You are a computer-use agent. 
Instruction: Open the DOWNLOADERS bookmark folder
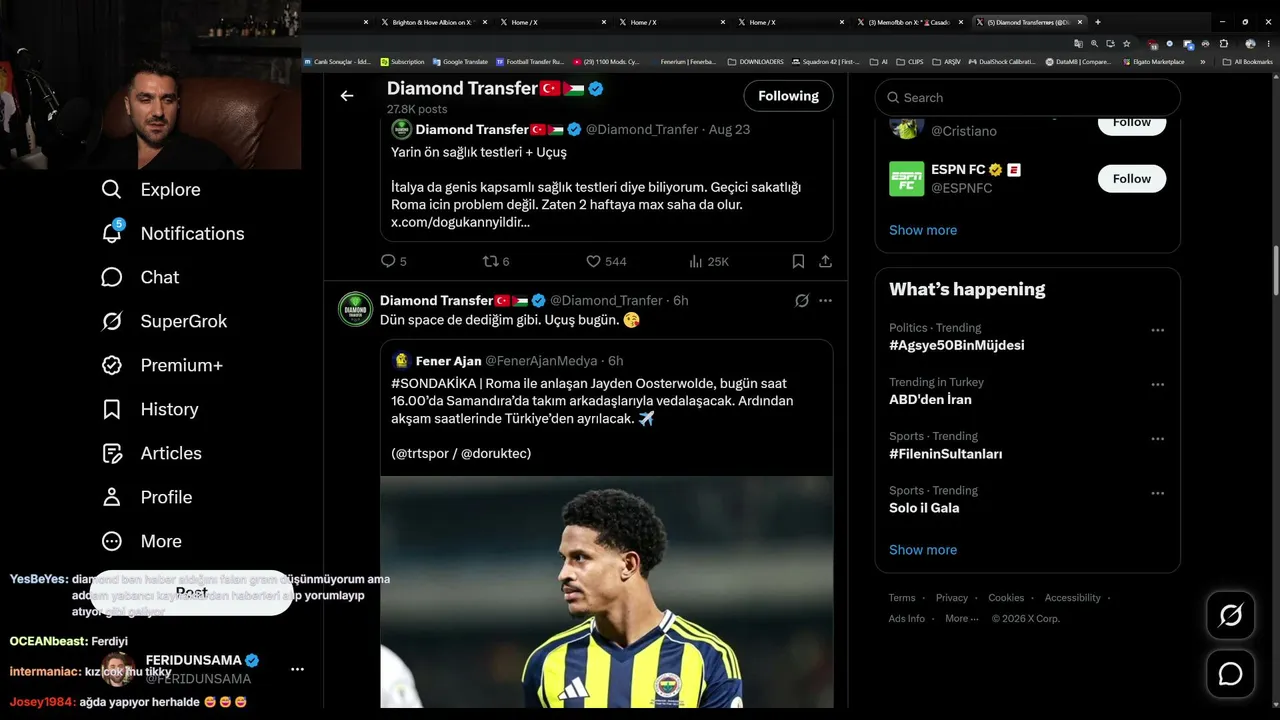tap(756, 62)
